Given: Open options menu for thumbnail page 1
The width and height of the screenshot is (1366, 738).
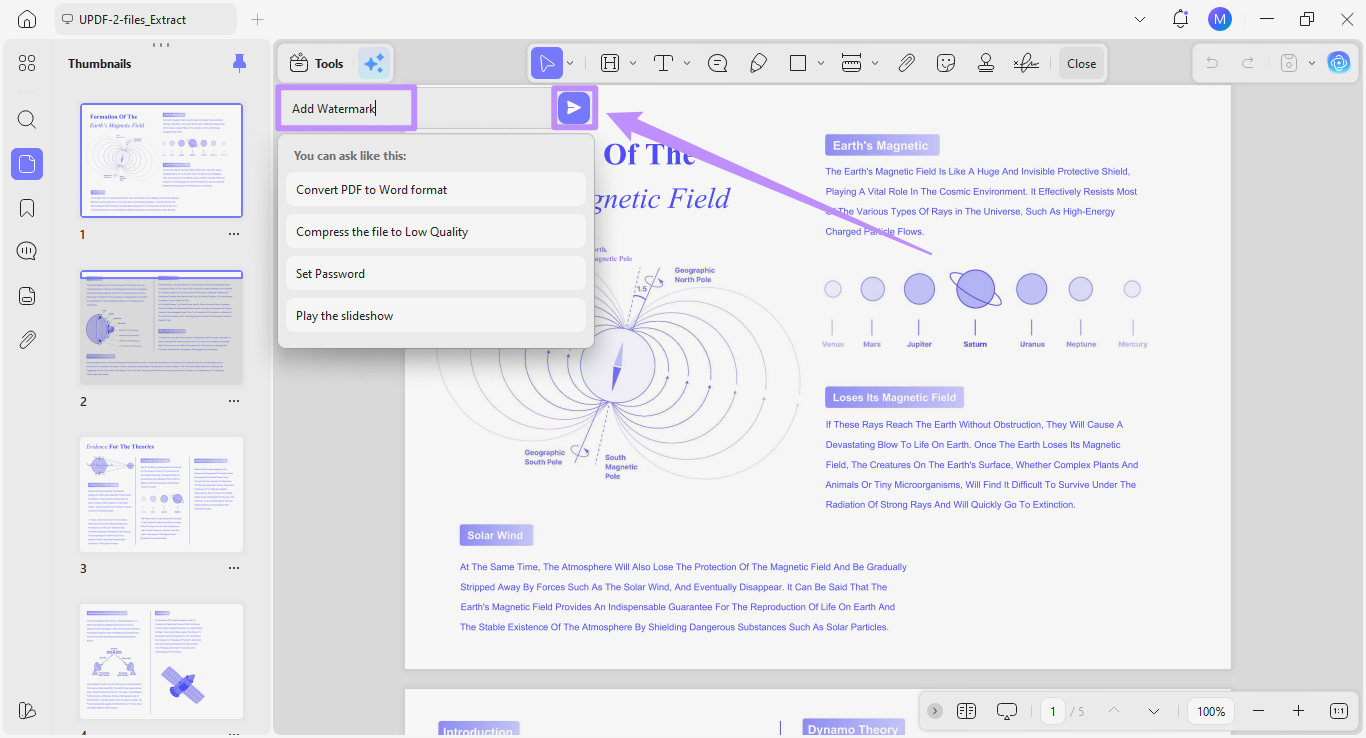Looking at the screenshot, I should point(234,234).
